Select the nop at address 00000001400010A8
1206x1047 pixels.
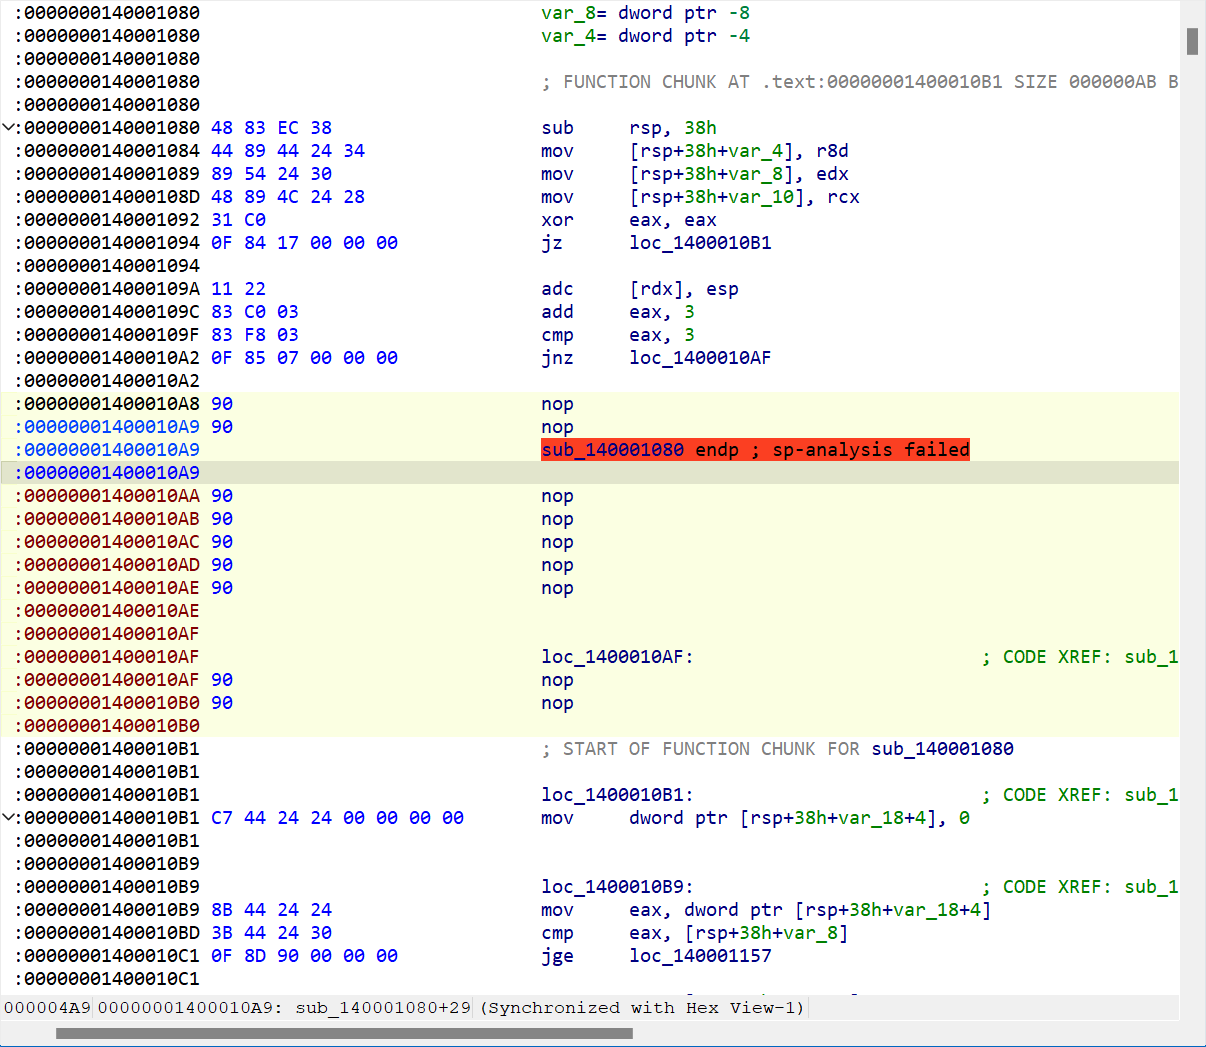tap(557, 404)
